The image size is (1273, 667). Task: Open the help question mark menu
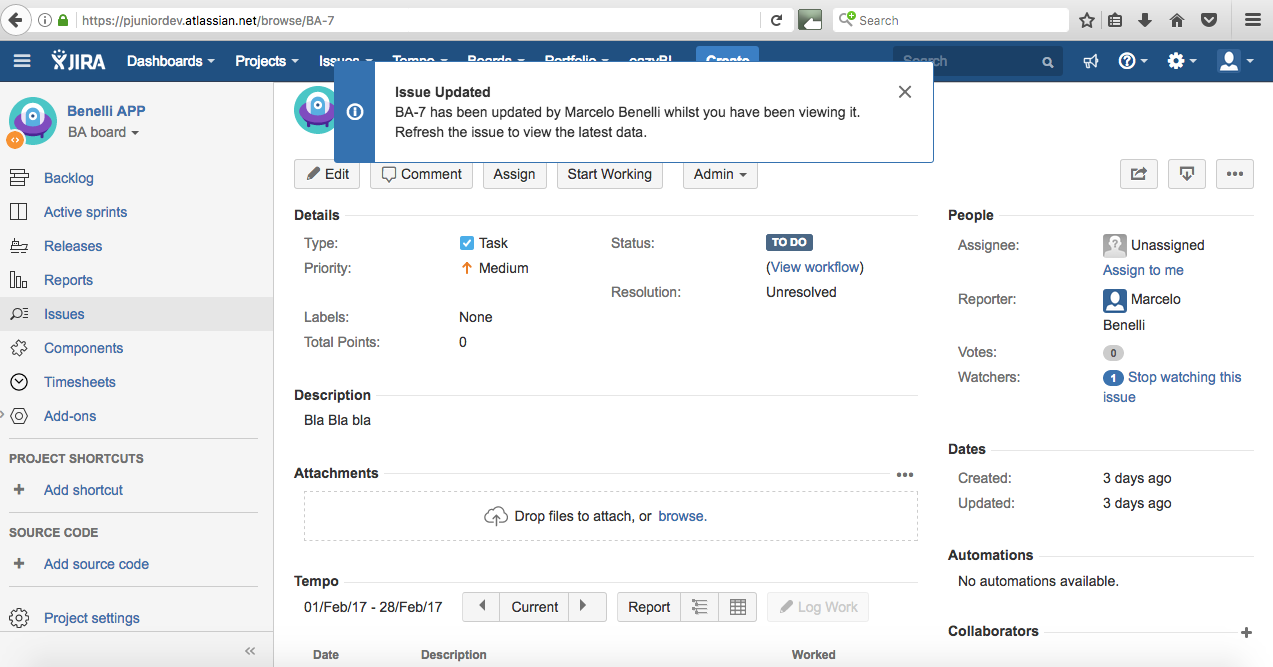tap(1132, 61)
